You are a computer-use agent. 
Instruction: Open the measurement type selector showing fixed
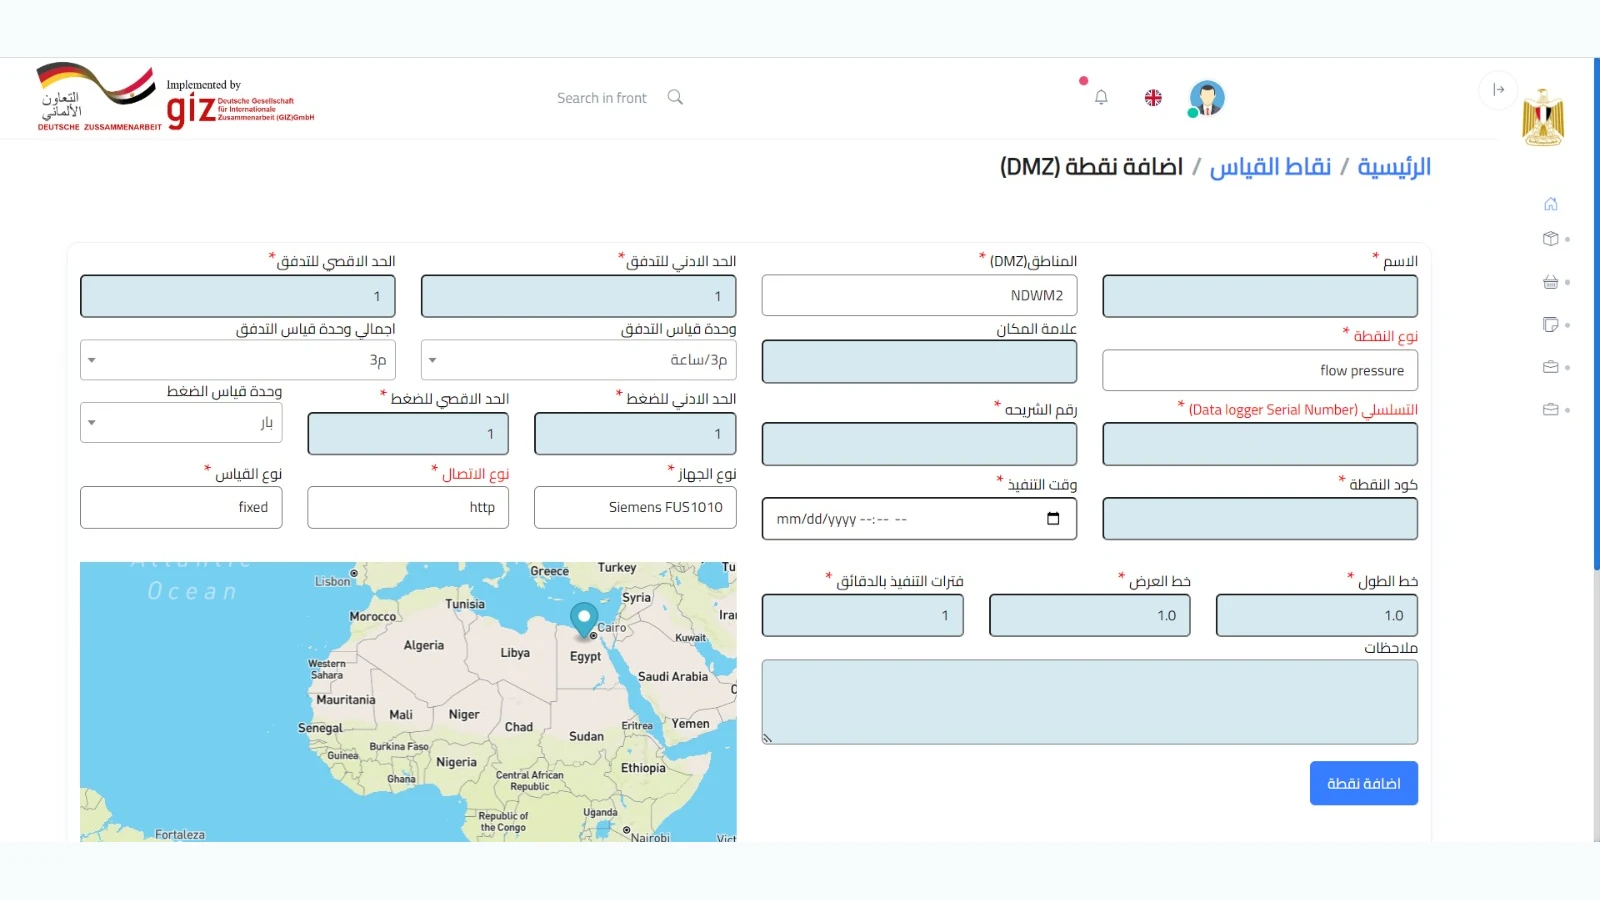(181, 508)
